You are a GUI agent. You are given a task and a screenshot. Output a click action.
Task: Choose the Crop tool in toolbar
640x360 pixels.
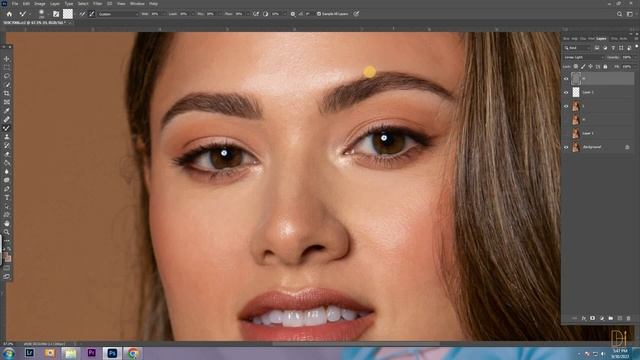pyautogui.click(x=7, y=93)
